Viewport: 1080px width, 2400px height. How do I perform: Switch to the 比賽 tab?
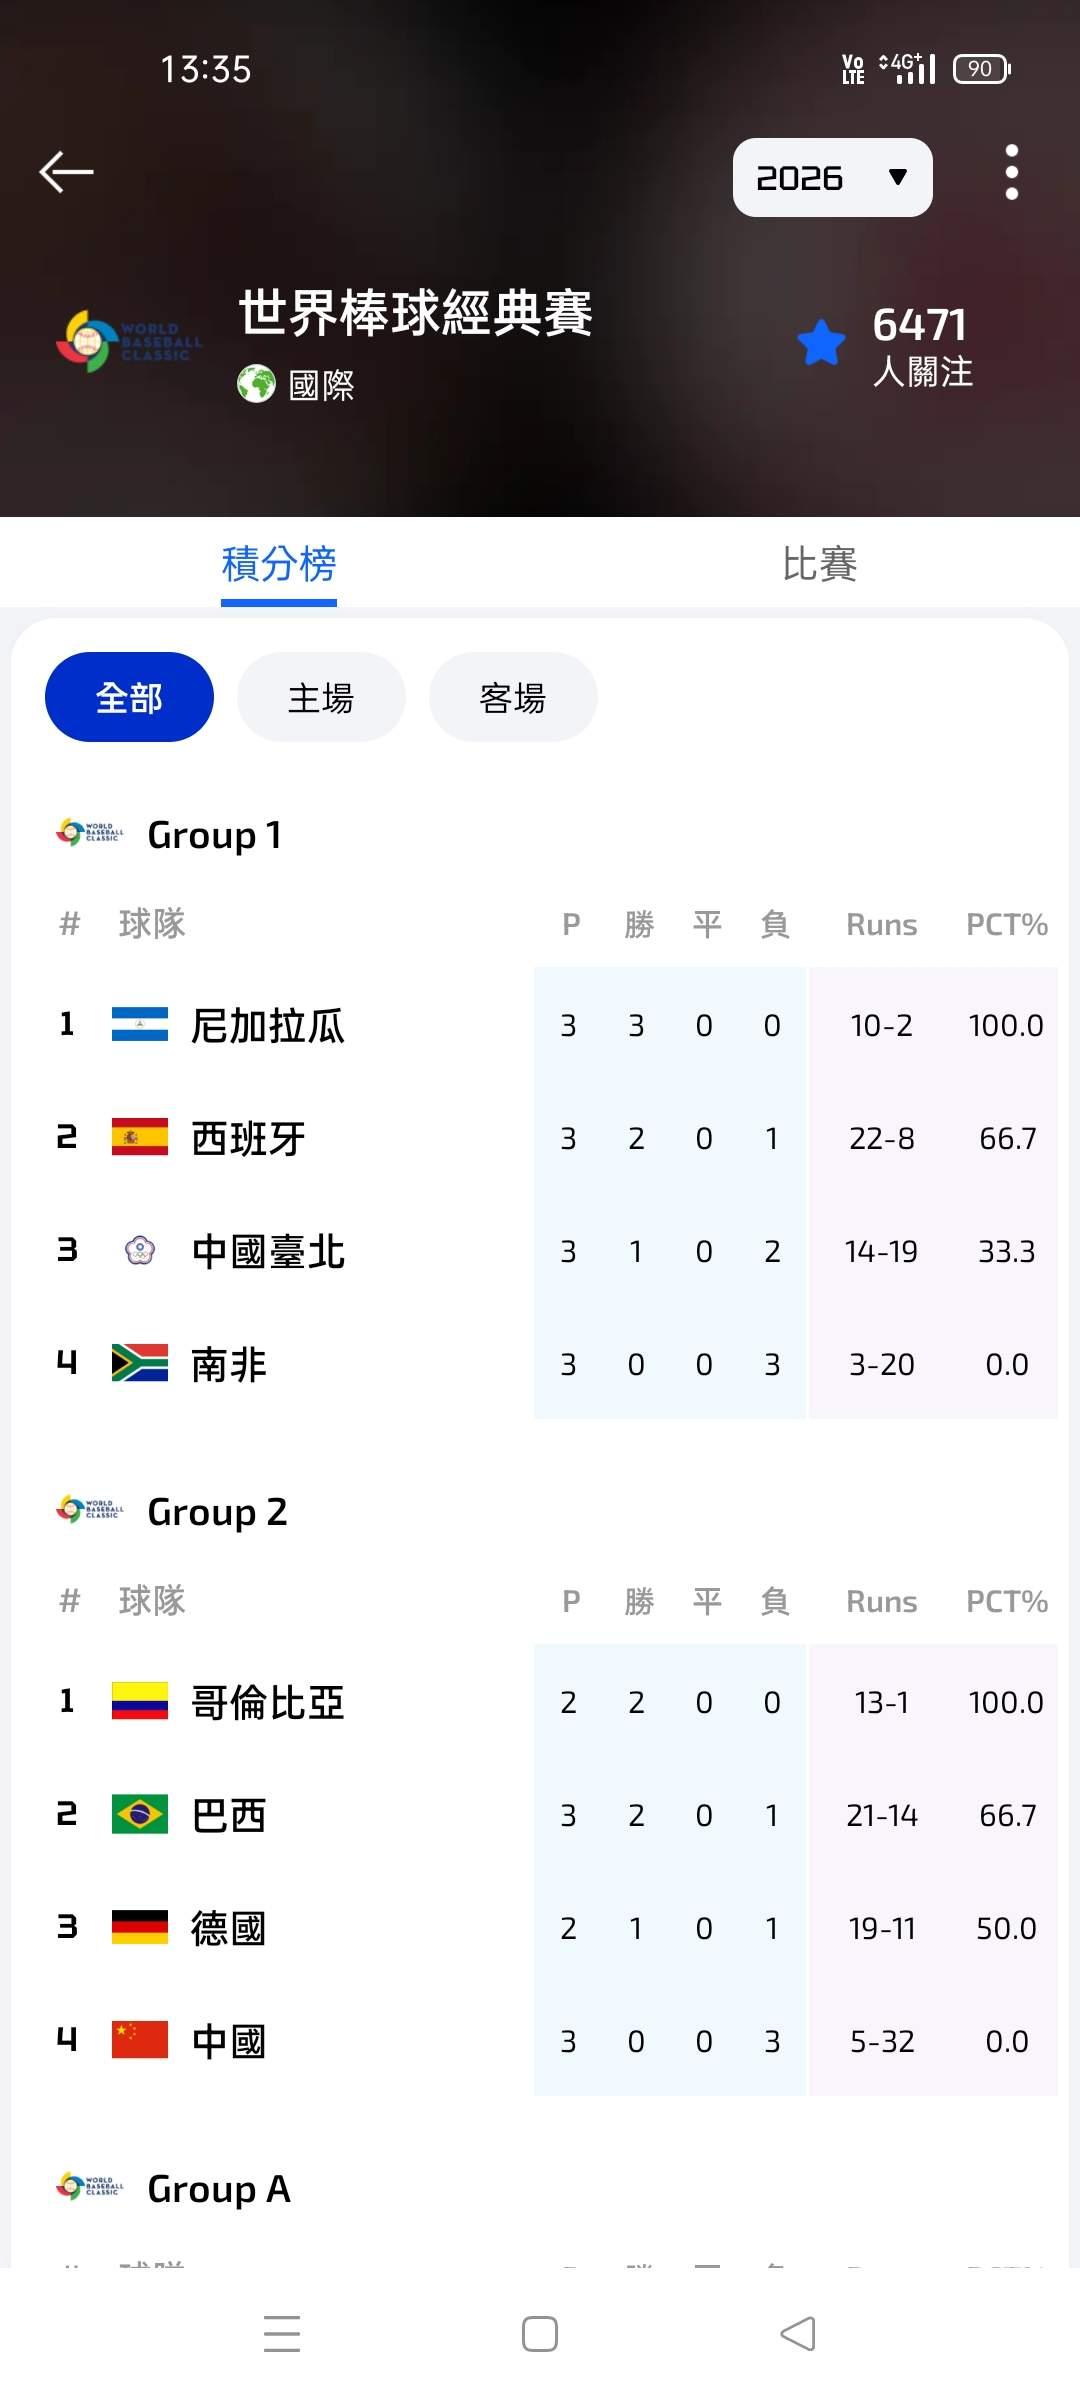pos(819,564)
